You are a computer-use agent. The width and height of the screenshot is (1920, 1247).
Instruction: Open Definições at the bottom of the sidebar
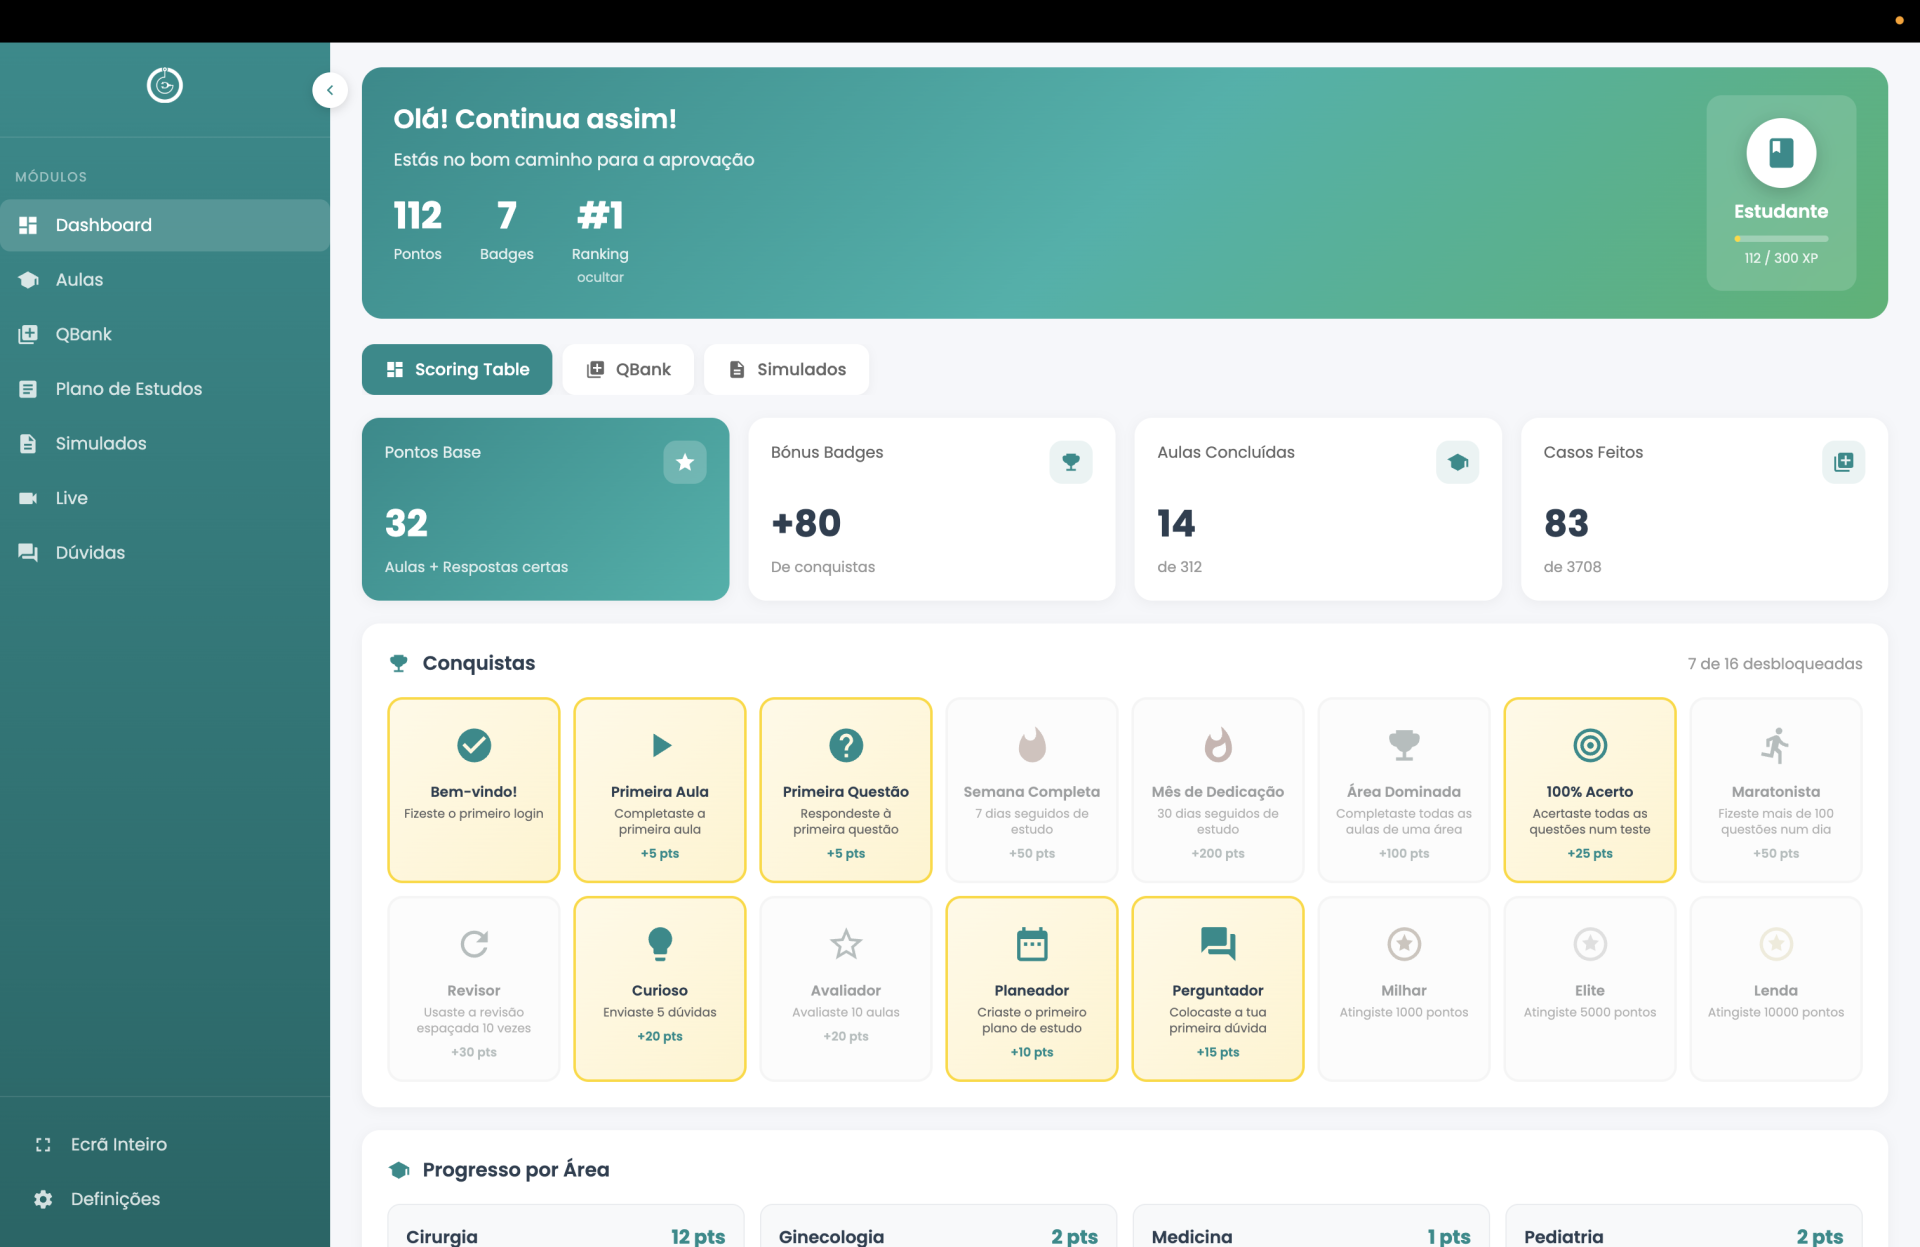coord(114,1199)
